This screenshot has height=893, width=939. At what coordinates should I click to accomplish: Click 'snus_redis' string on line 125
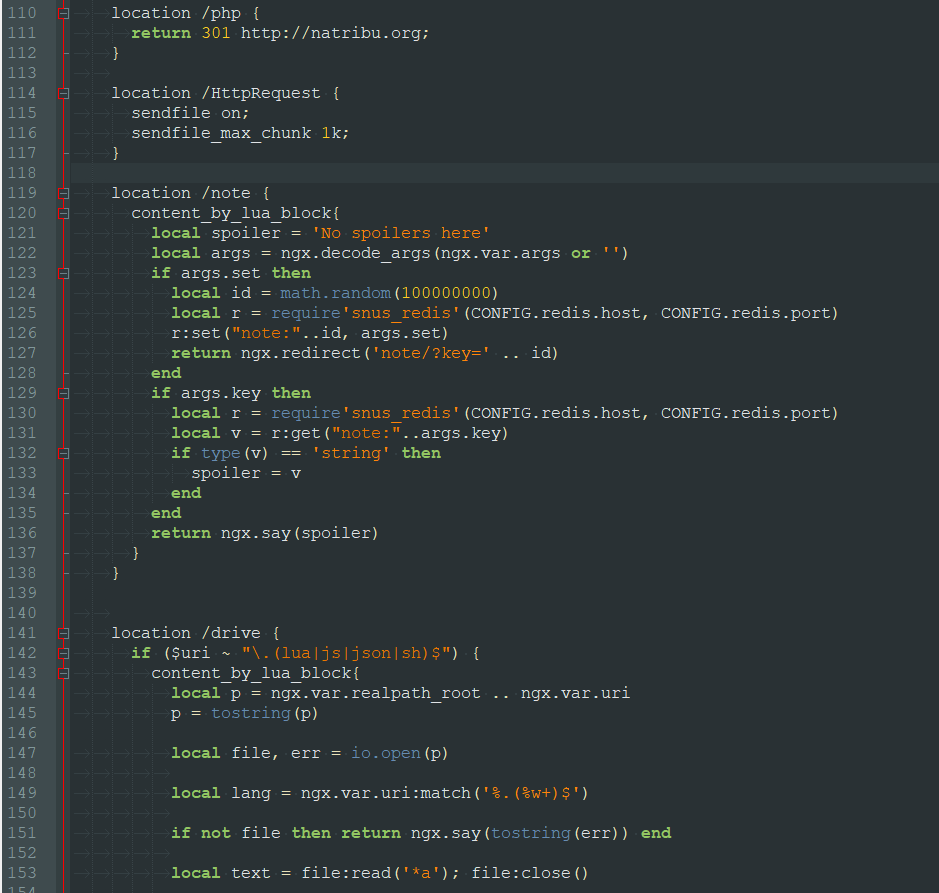401,313
